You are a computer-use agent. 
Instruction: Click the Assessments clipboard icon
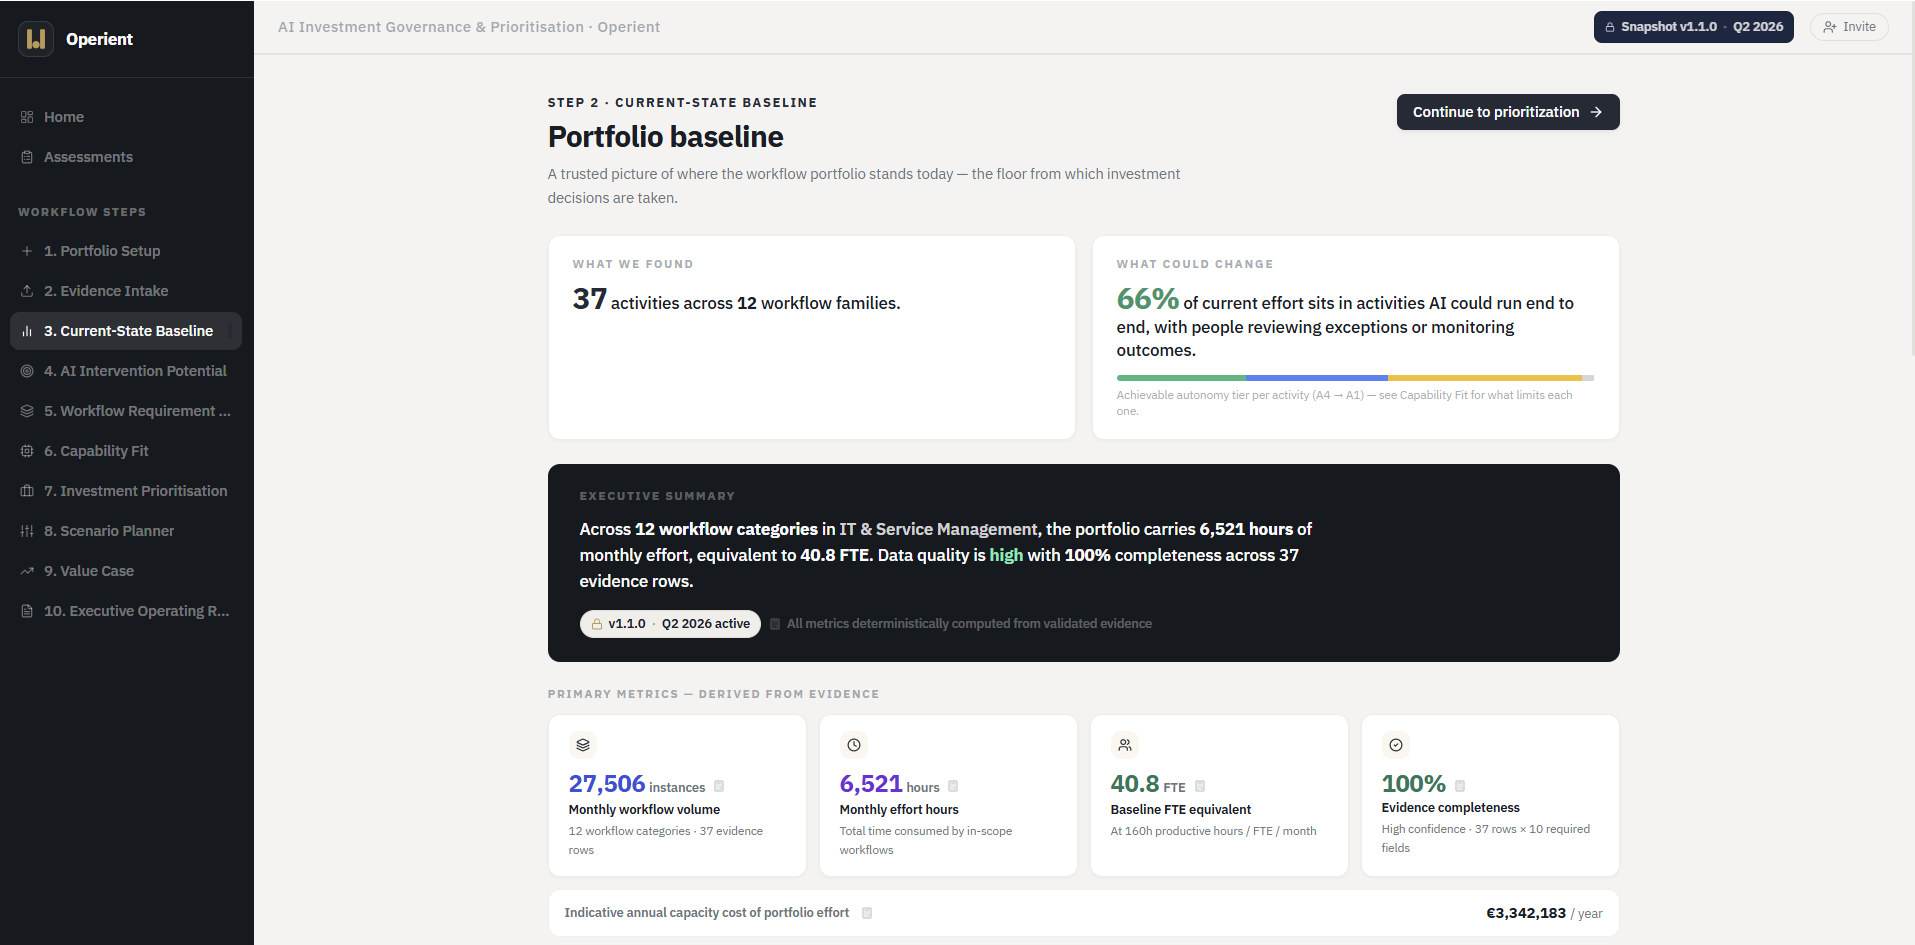tap(27, 157)
